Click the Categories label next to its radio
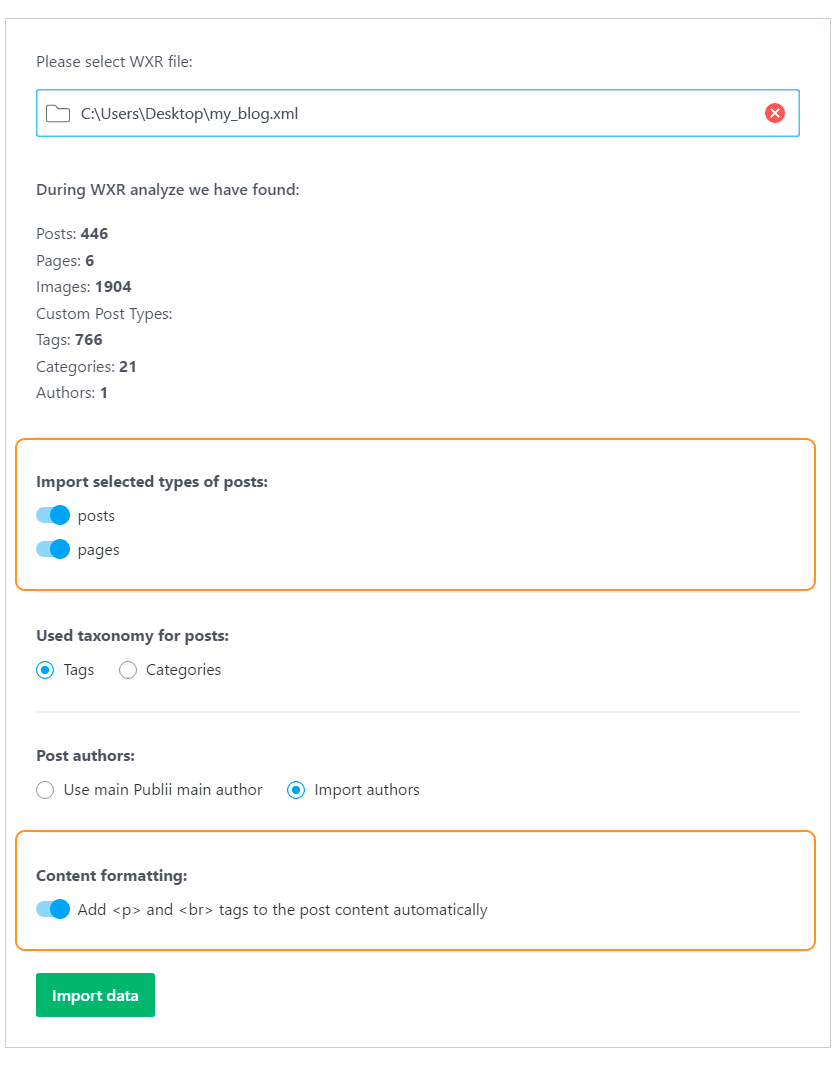The width and height of the screenshot is (832, 1068). pos(185,670)
